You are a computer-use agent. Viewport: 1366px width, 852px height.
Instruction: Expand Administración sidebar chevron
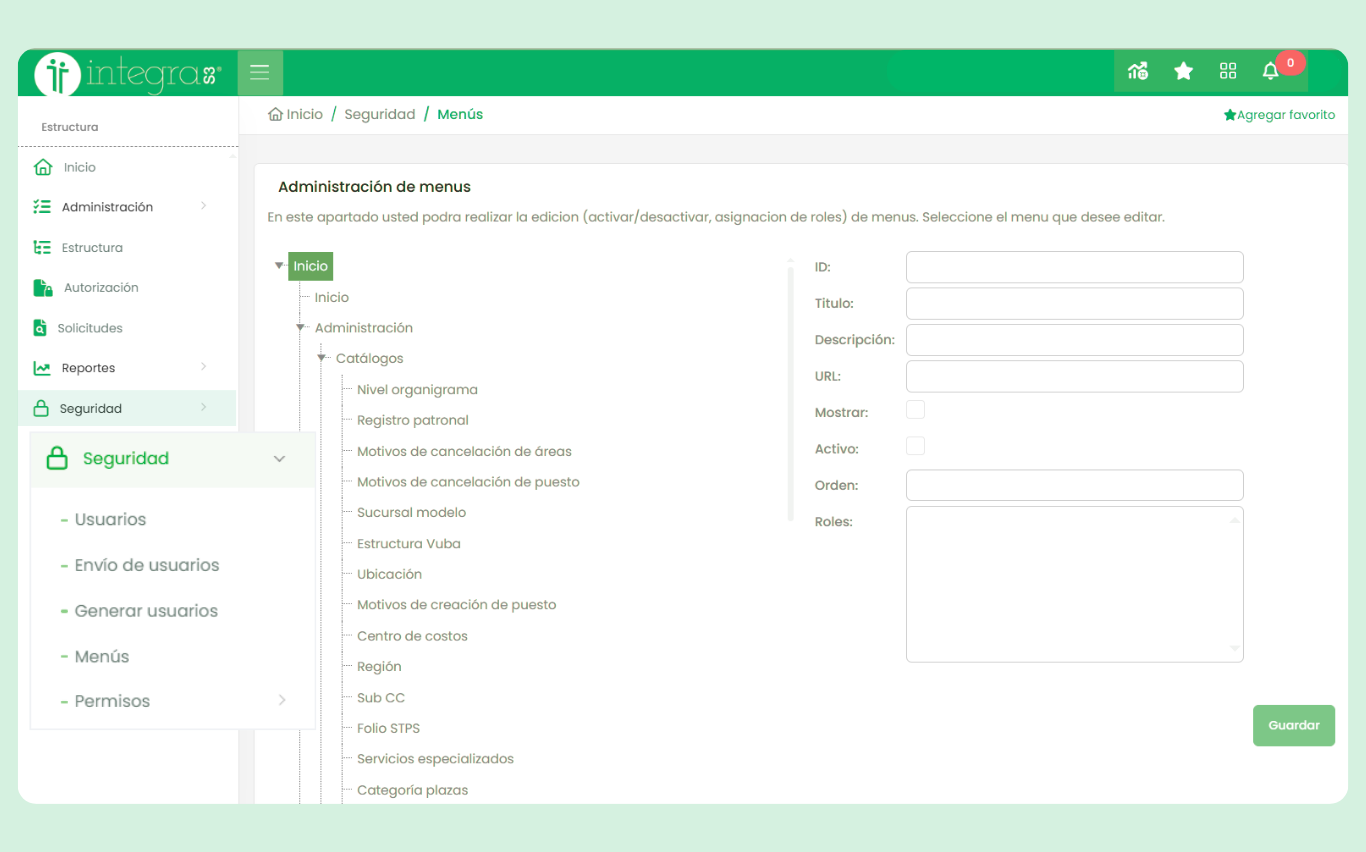coord(204,206)
